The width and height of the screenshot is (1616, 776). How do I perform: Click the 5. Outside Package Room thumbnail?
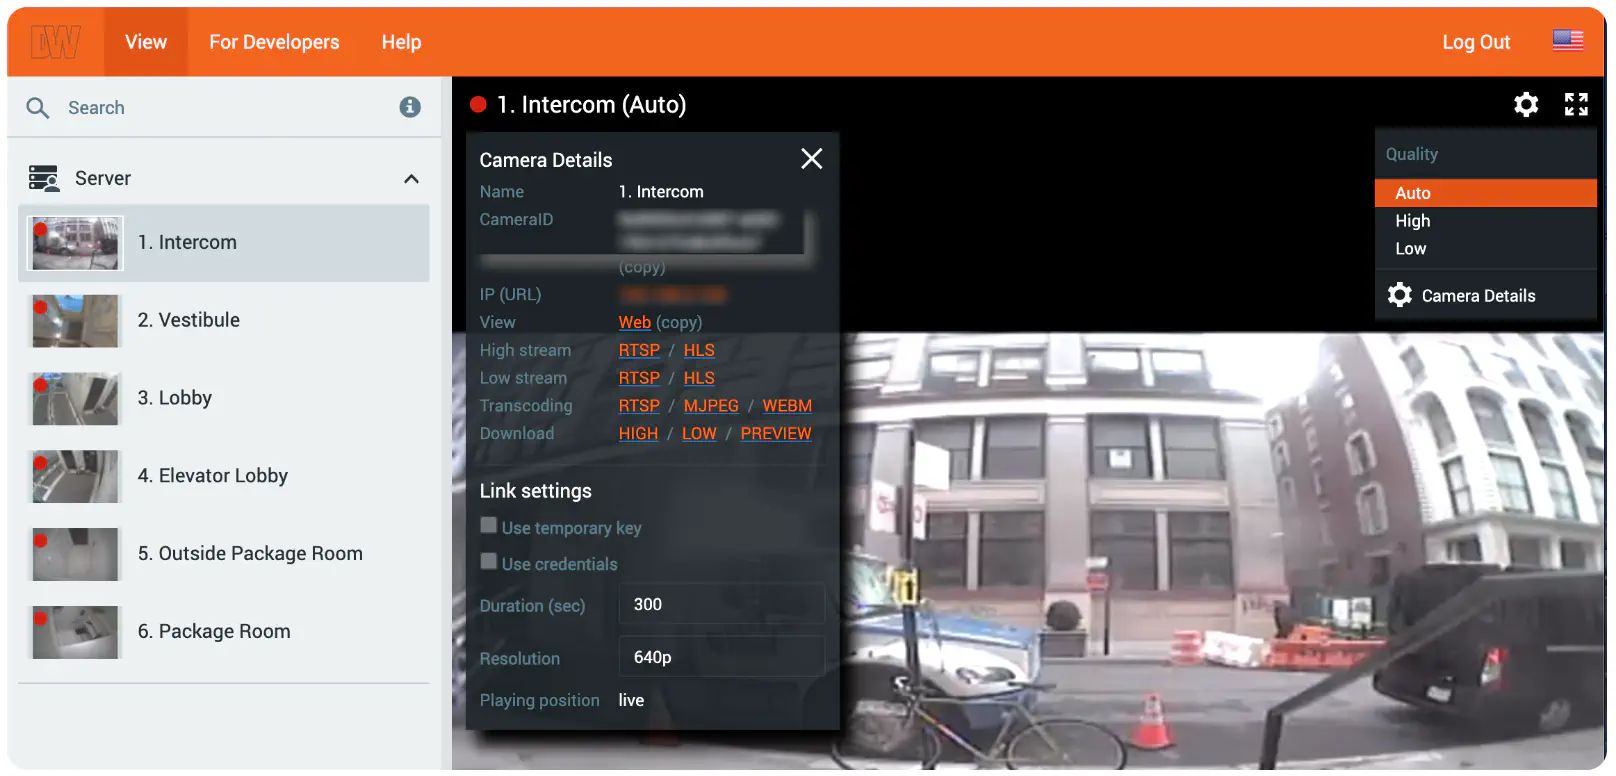click(x=76, y=555)
